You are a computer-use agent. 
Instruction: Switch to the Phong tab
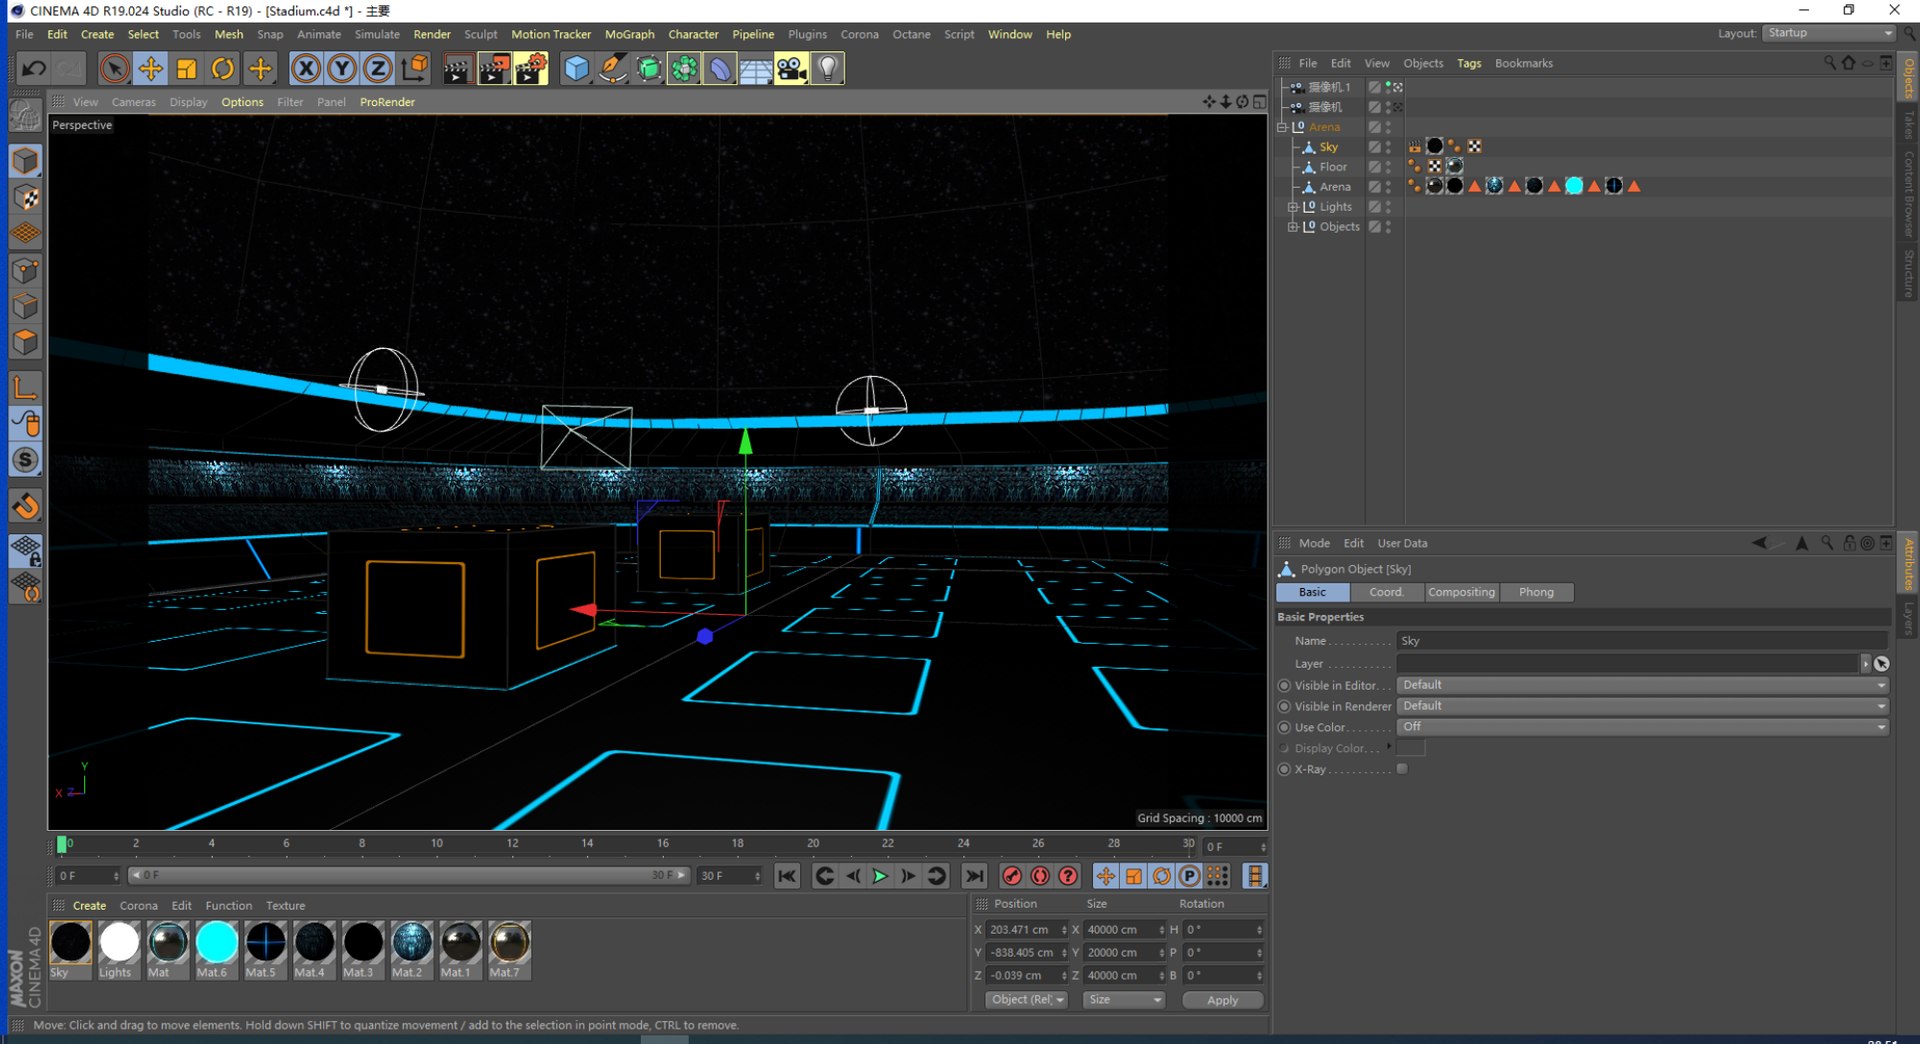[1536, 592]
